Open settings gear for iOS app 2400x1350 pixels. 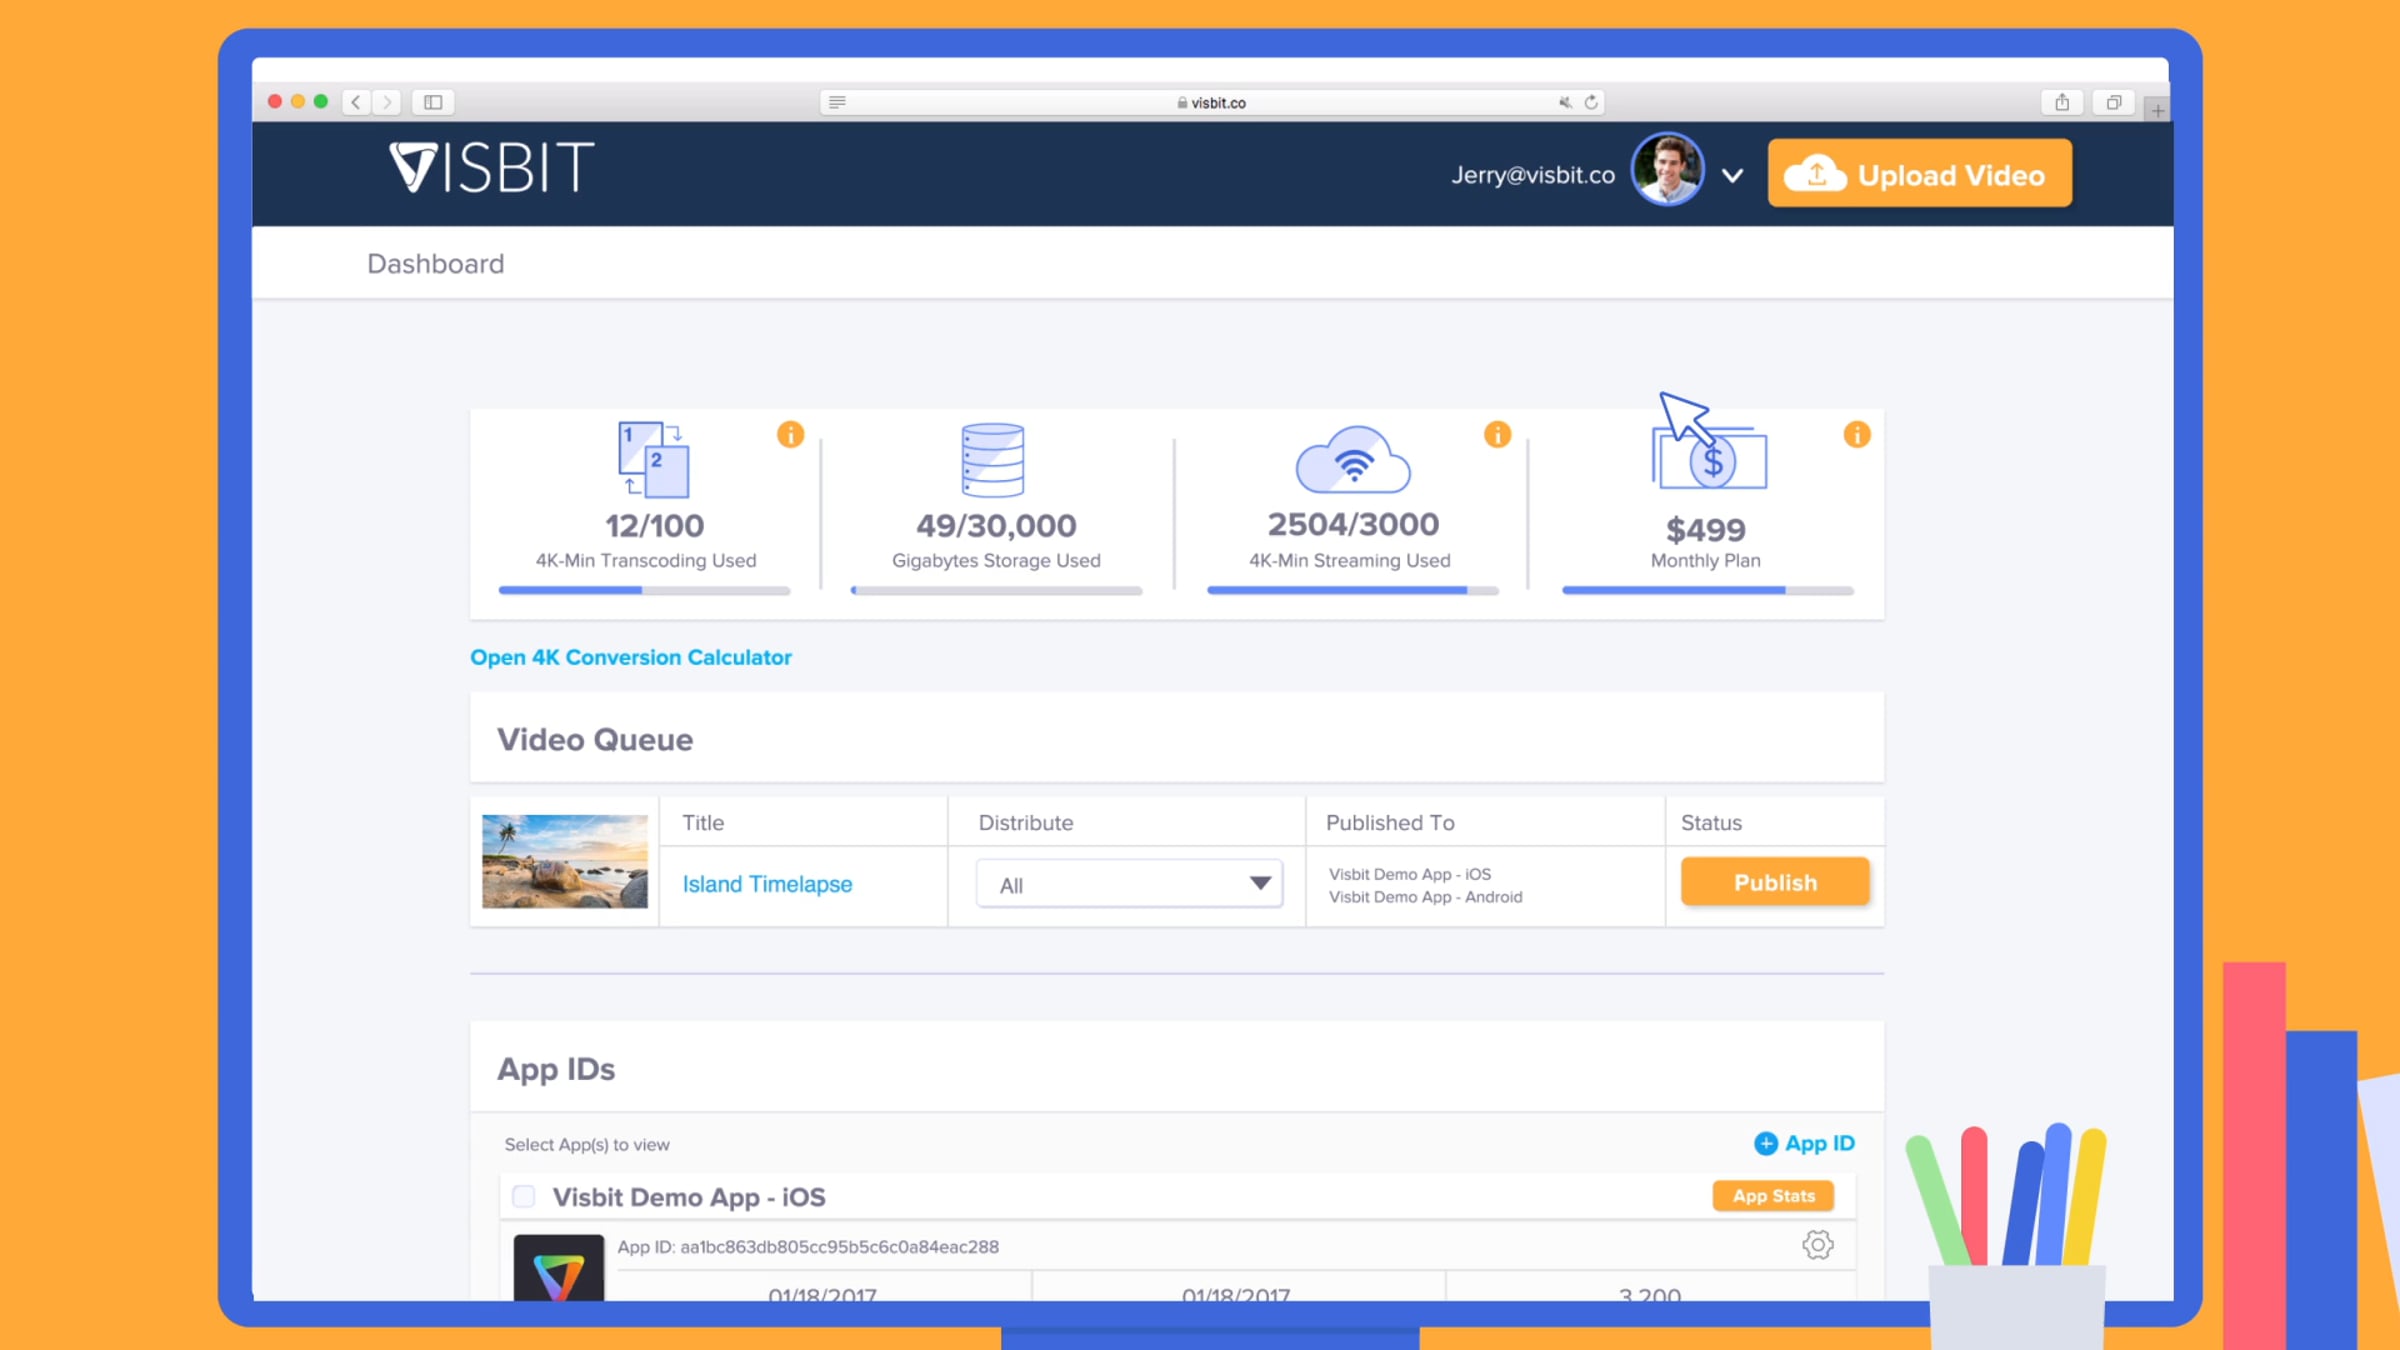coord(1817,1245)
